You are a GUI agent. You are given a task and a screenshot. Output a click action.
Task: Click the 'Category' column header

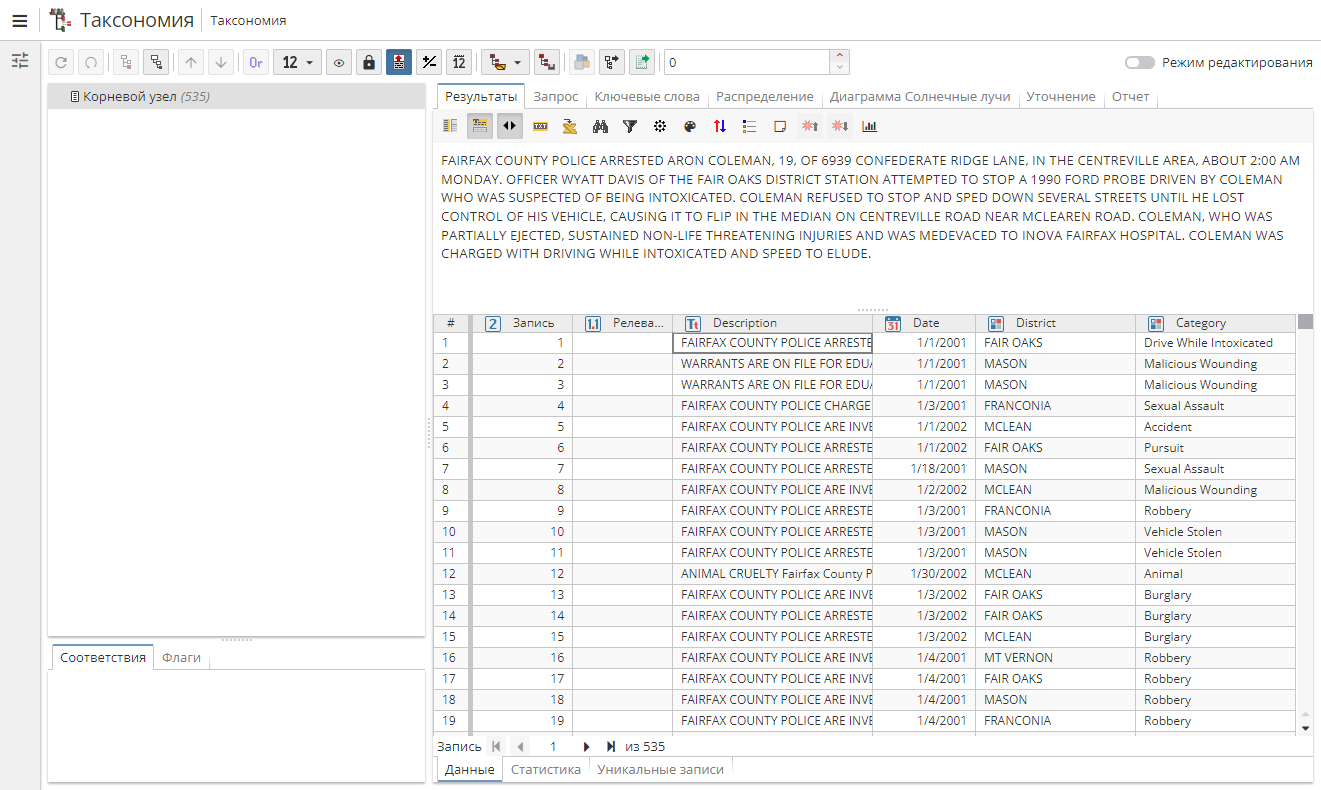pos(1216,323)
